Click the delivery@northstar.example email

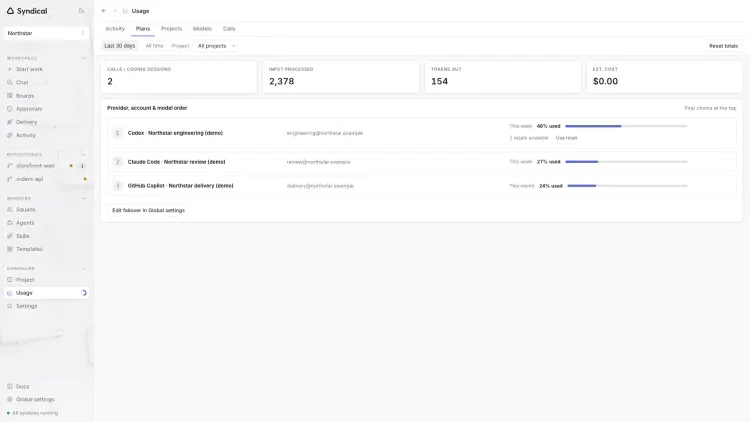(x=320, y=186)
